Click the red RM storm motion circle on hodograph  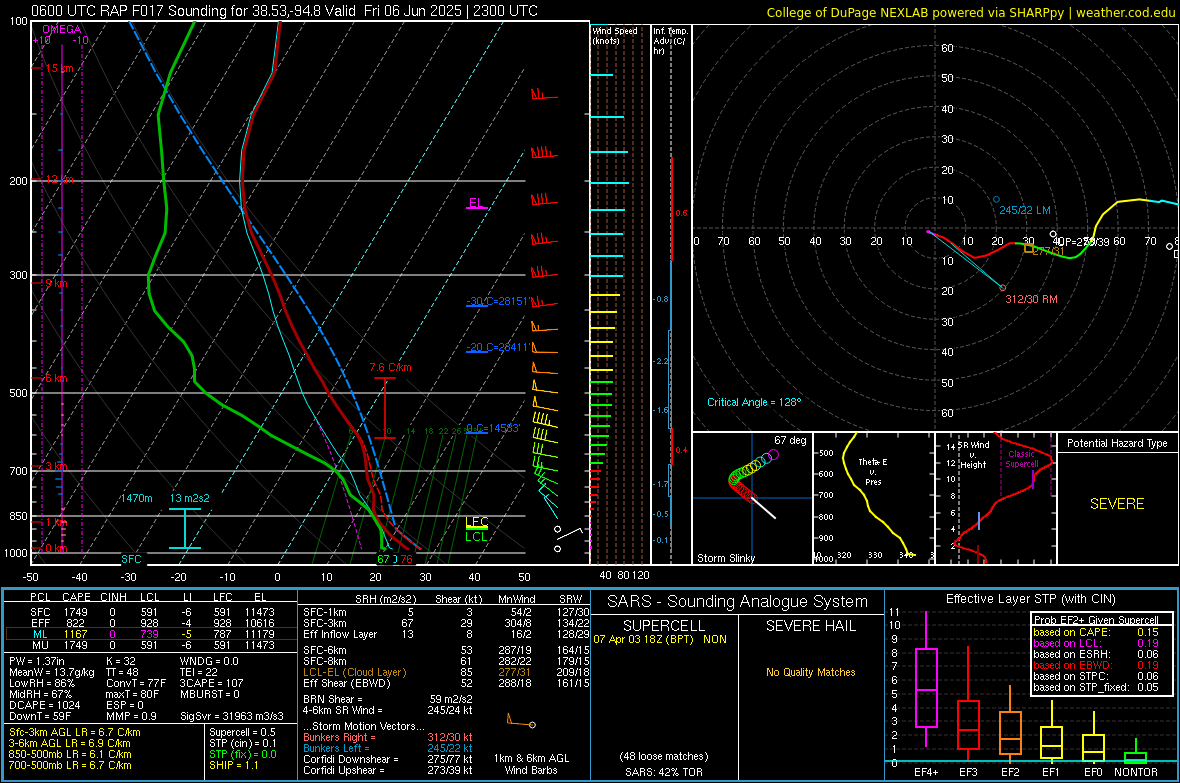[1002, 288]
